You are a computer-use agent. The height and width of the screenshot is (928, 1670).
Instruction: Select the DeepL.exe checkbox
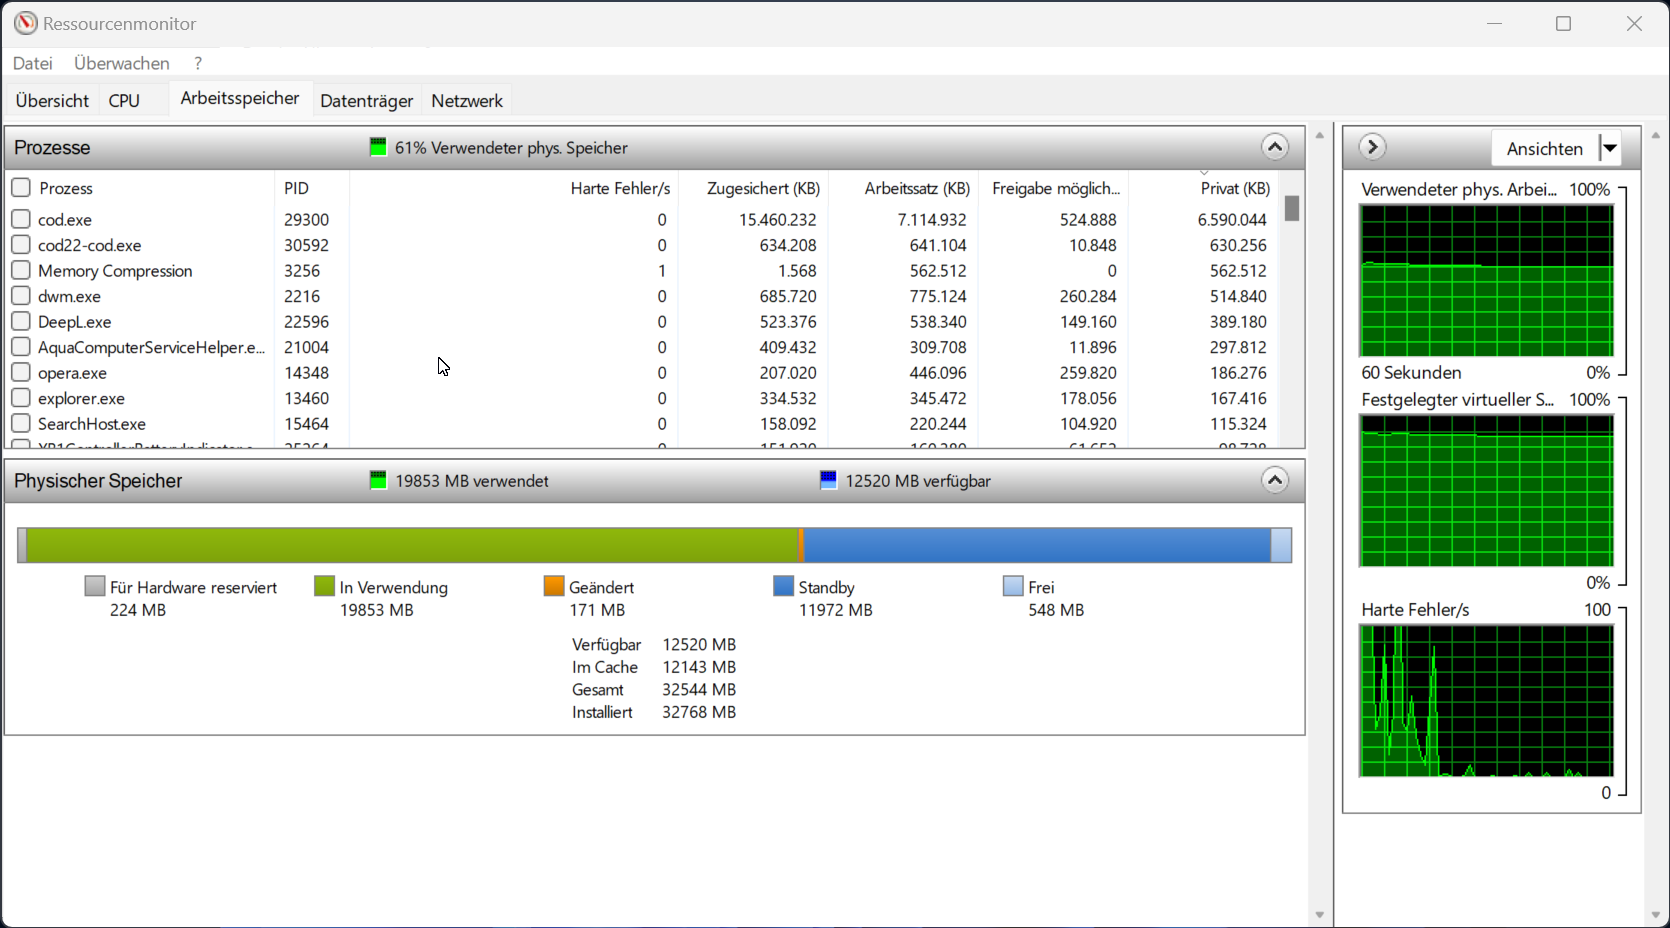[21, 321]
